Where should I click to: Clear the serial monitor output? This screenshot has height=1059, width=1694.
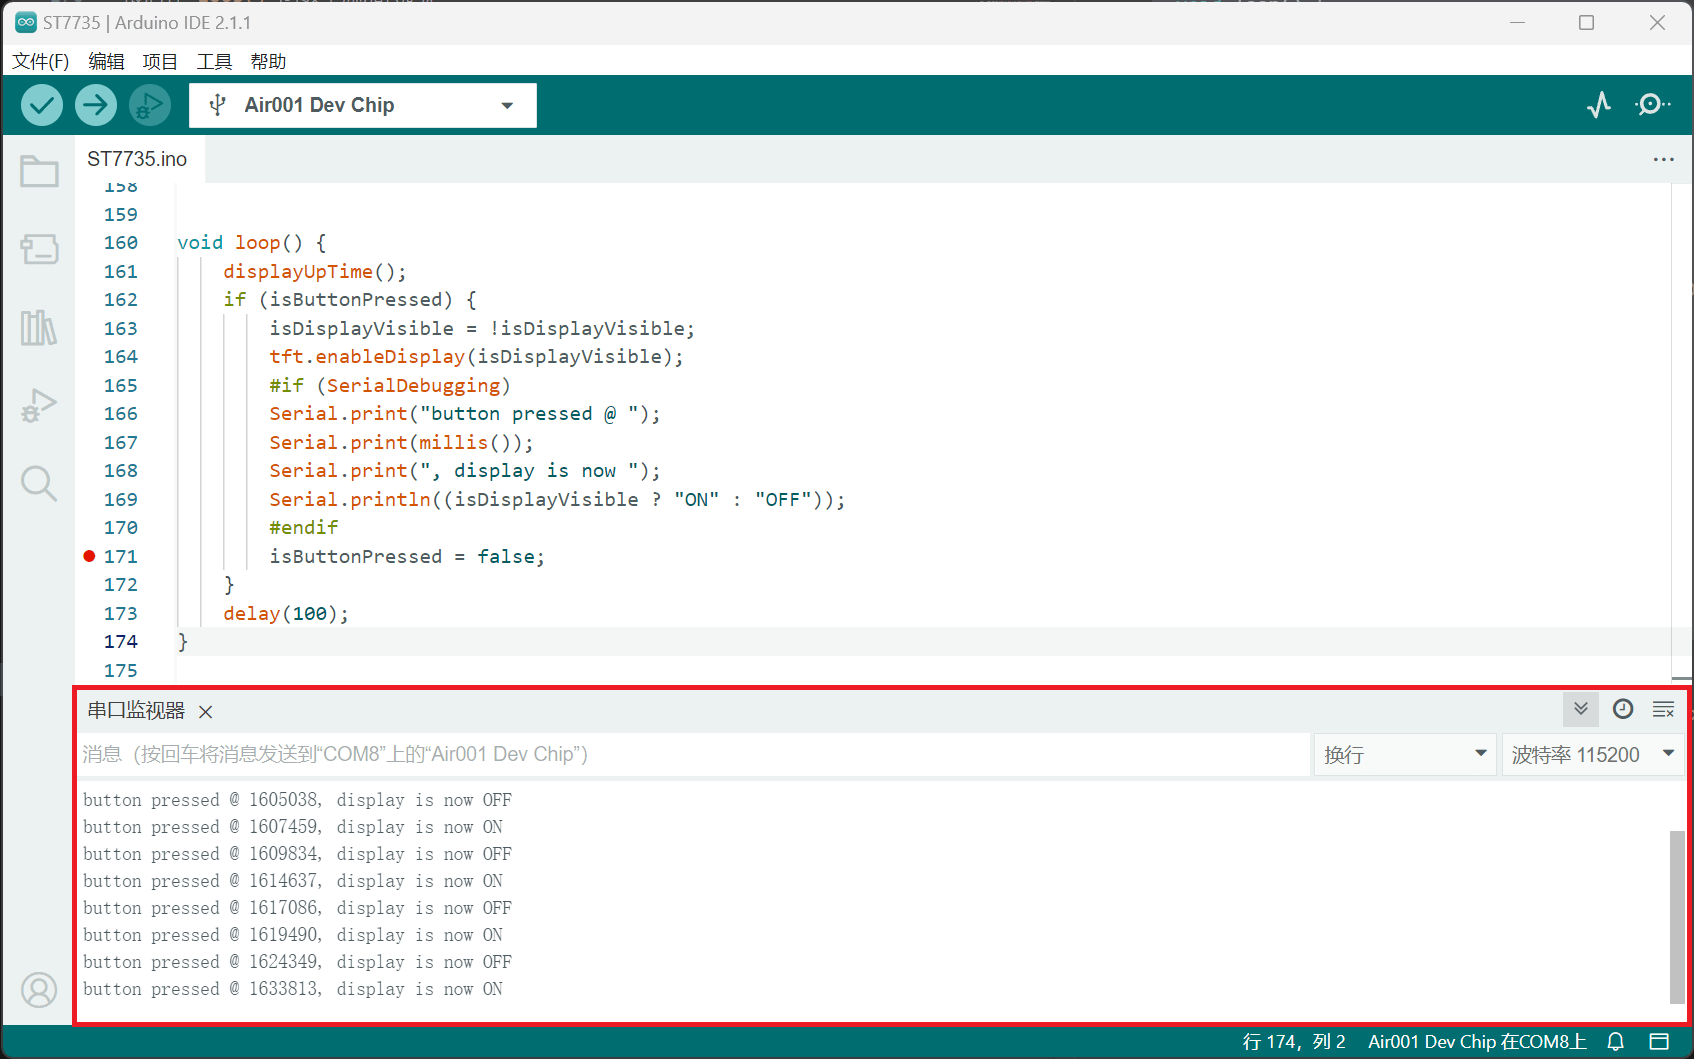click(1664, 709)
